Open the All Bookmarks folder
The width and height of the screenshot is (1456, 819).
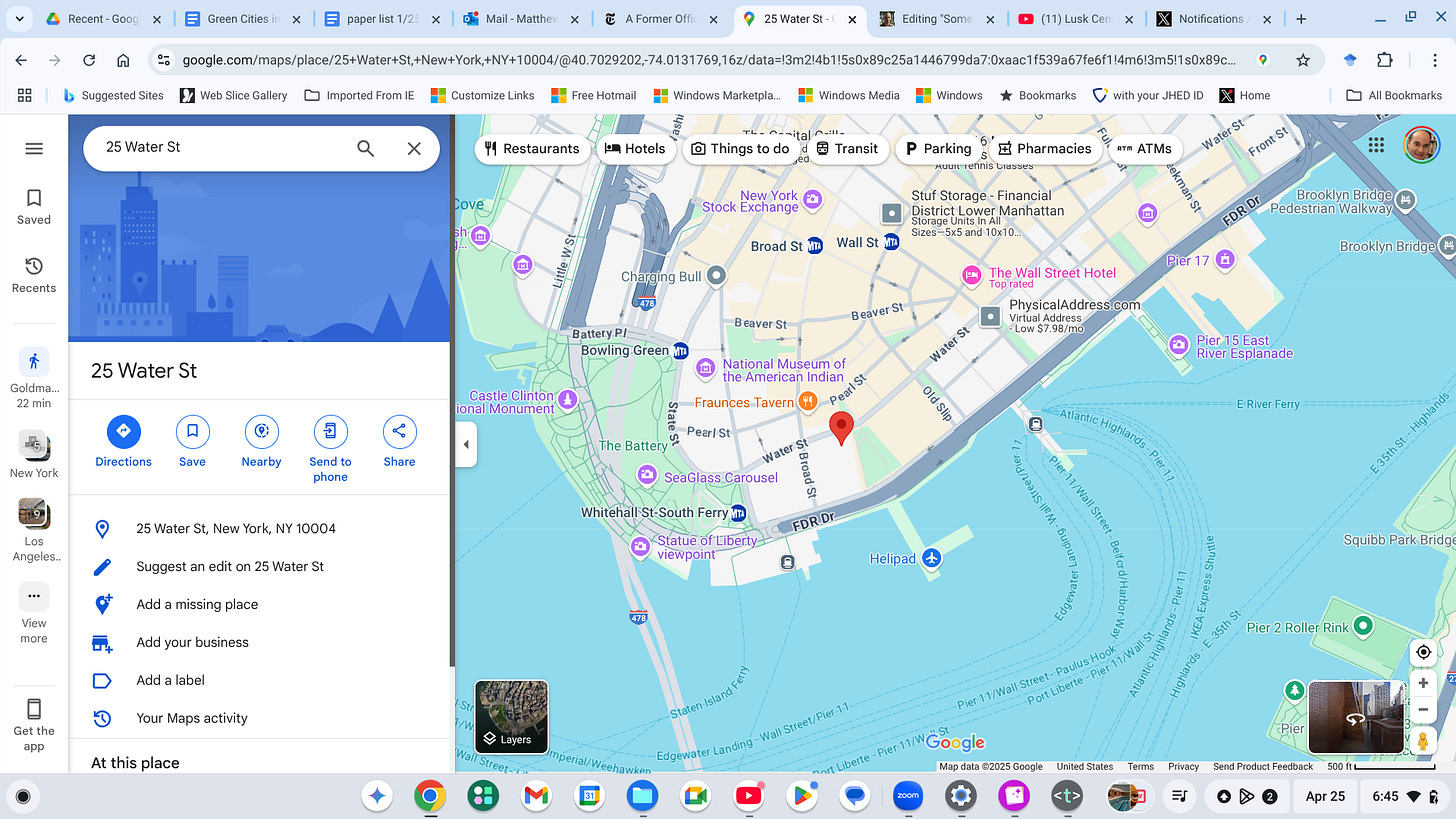tap(1394, 95)
